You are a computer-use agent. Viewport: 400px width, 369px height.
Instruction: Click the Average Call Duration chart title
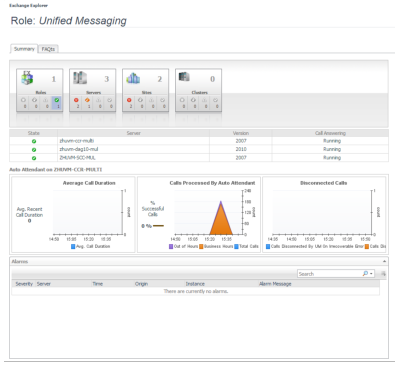pyautogui.click(x=89, y=183)
